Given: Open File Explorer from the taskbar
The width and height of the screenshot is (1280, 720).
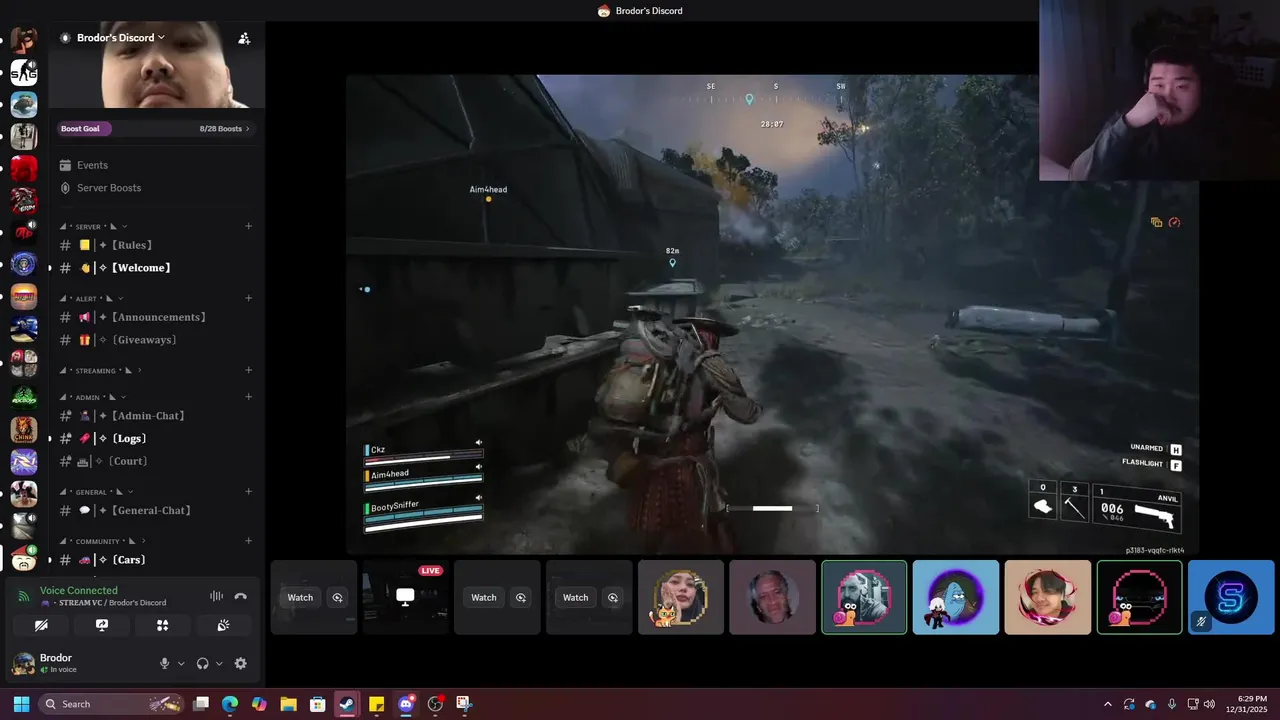Looking at the screenshot, I should click(x=288, y=704).
